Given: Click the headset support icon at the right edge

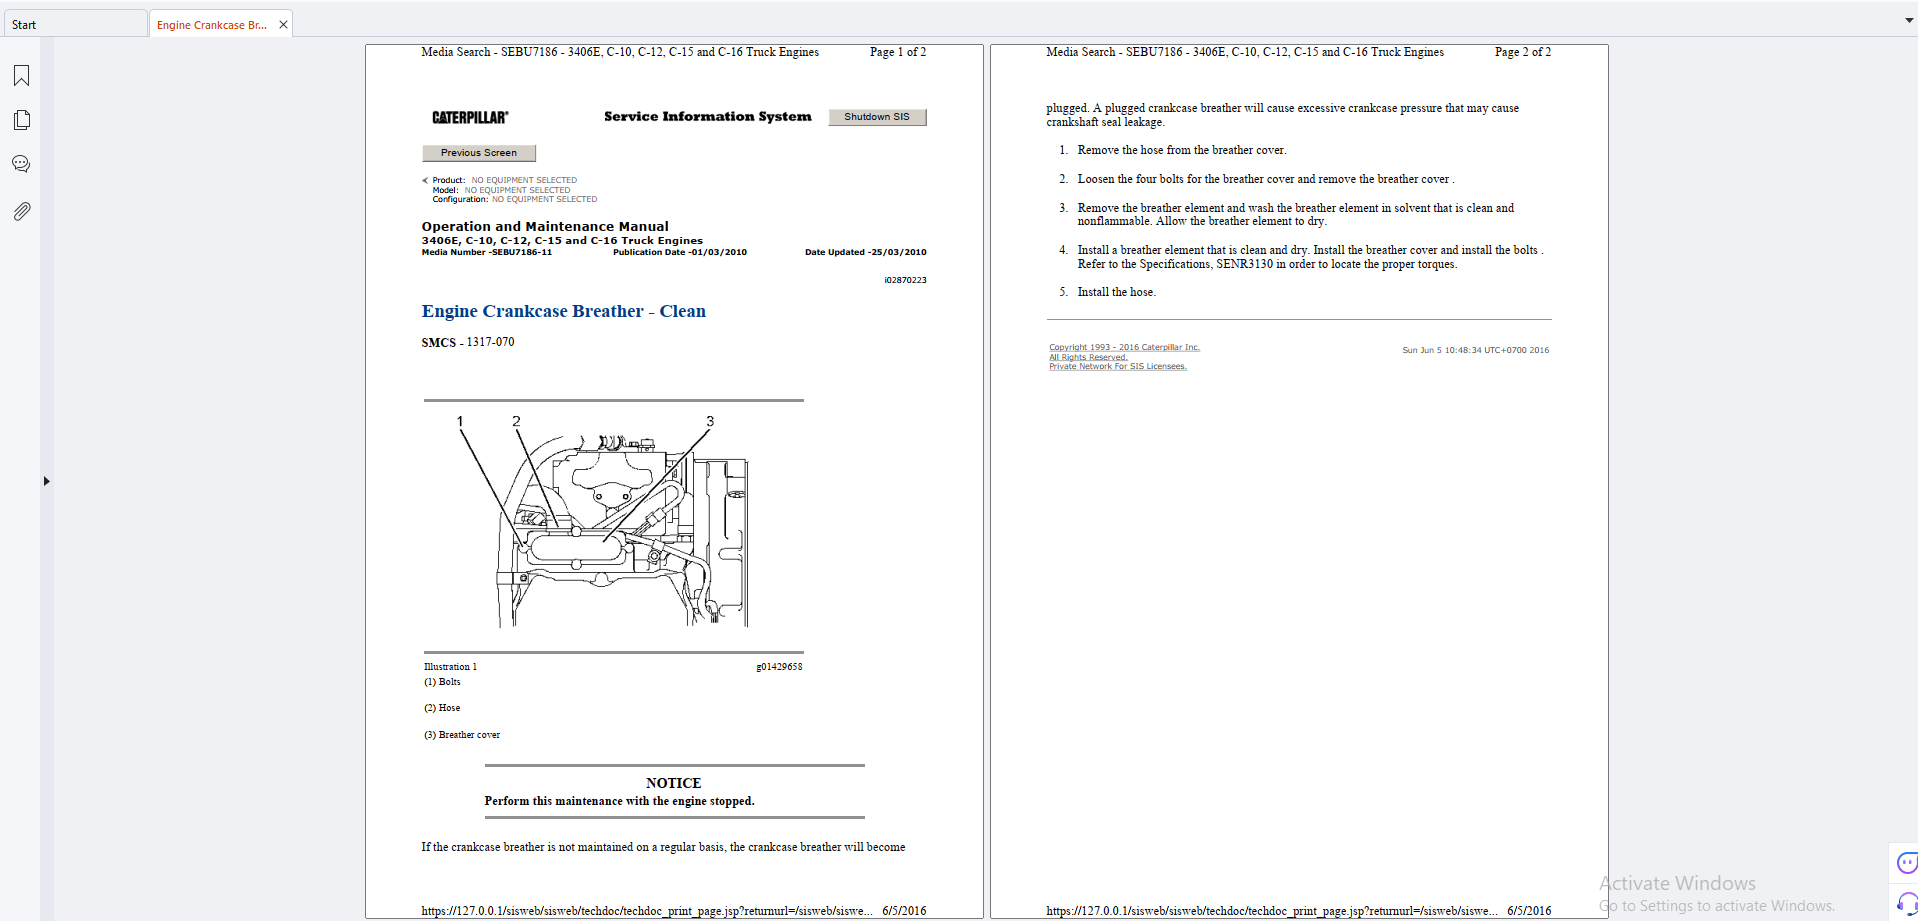Looking at the screenshot, I should (x=1907, y=903).
